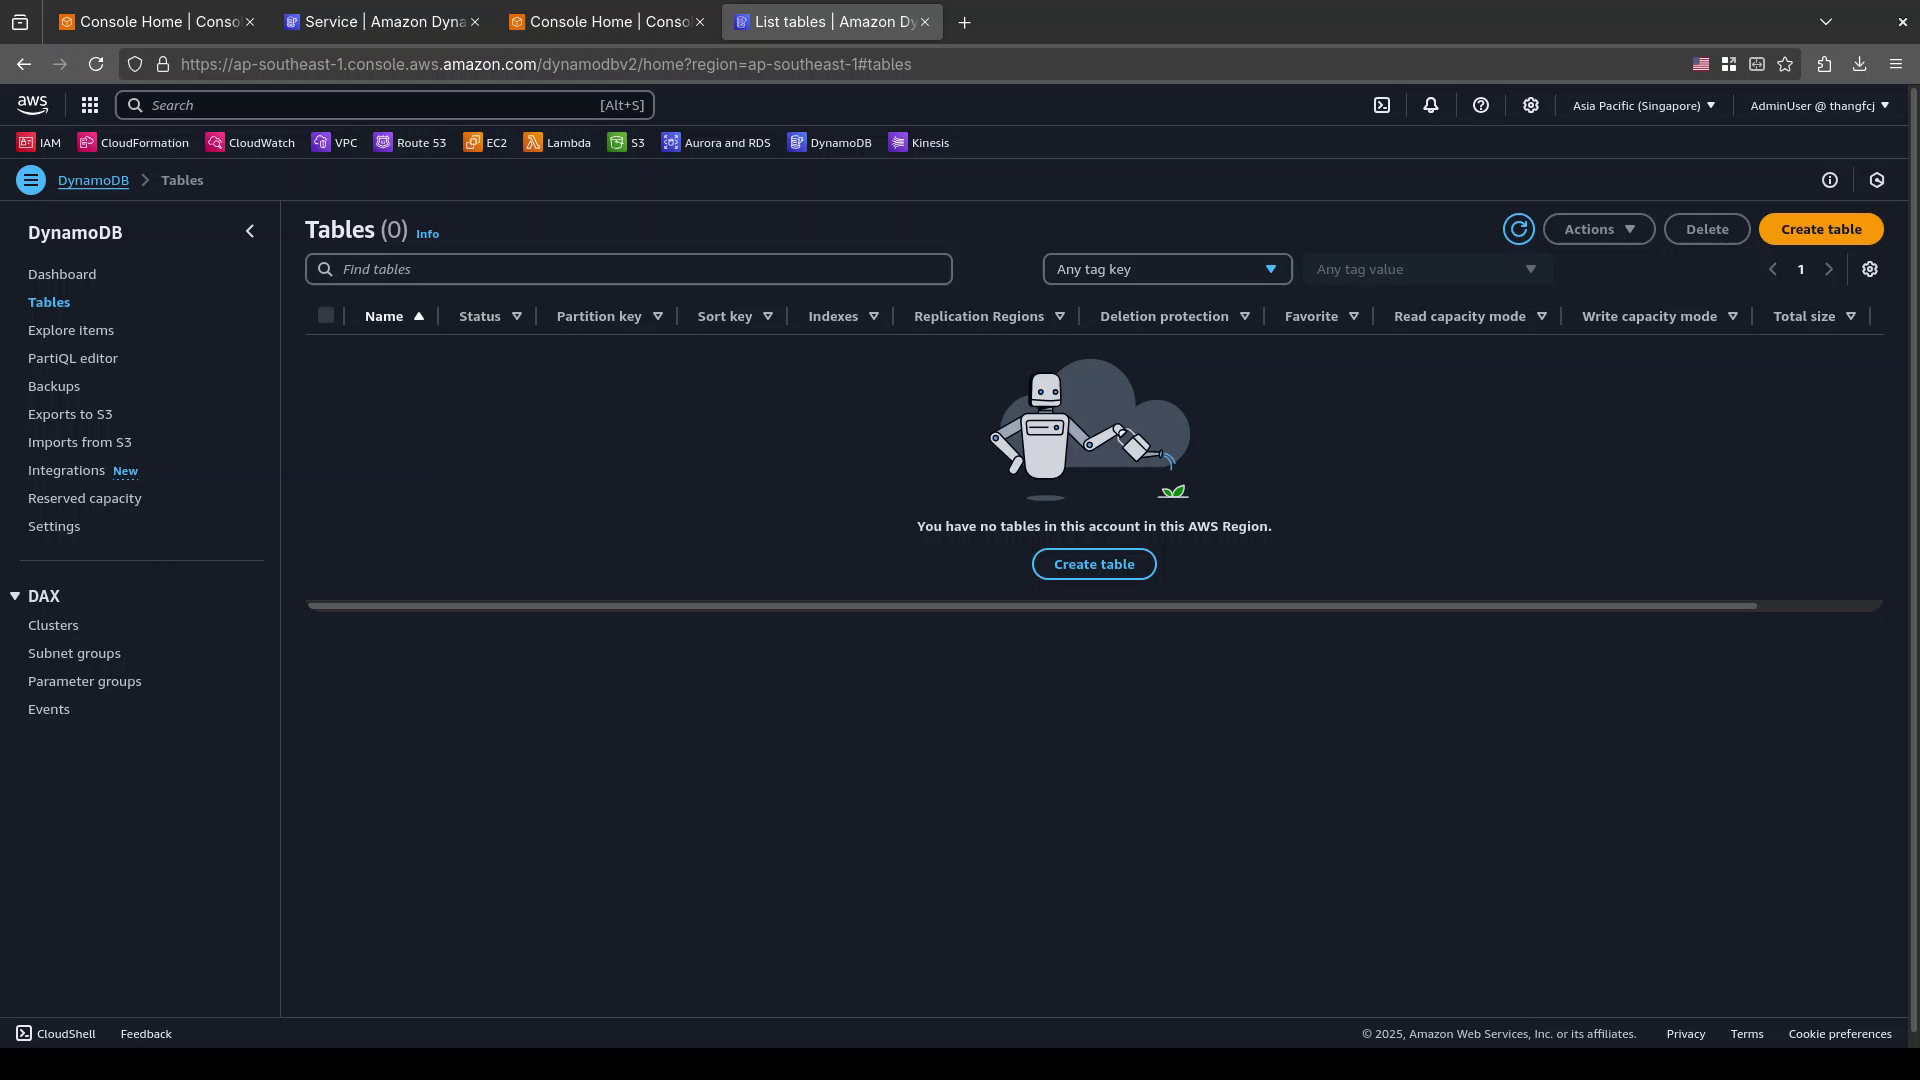1920x1080 pixels.
Task: Follow the DynamoDB breadcrumb link
Action: pyautogui.click(x=93, y=180)
